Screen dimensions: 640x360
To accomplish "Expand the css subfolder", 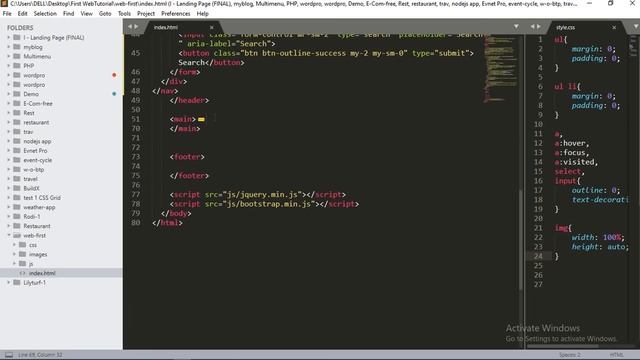I will (x=14, y=244).
